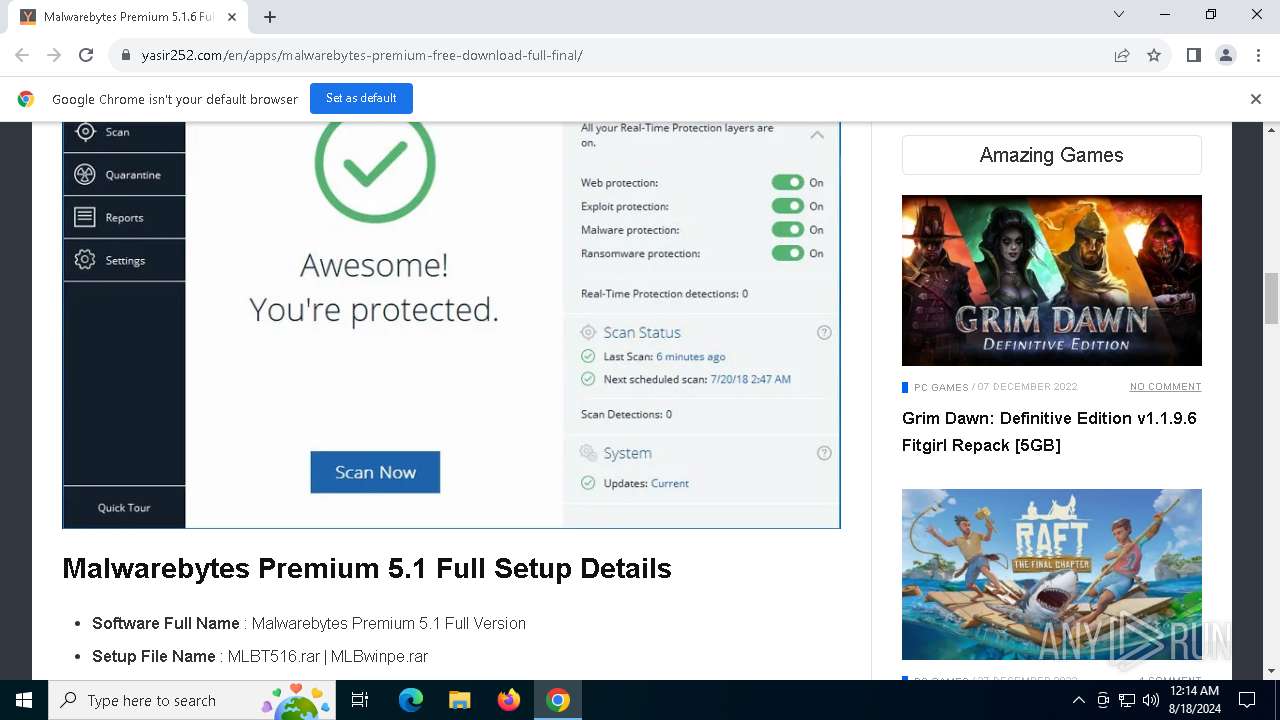1280x720 pixels.
Task: Click the browser forward arrow
Action: point(54,55)
